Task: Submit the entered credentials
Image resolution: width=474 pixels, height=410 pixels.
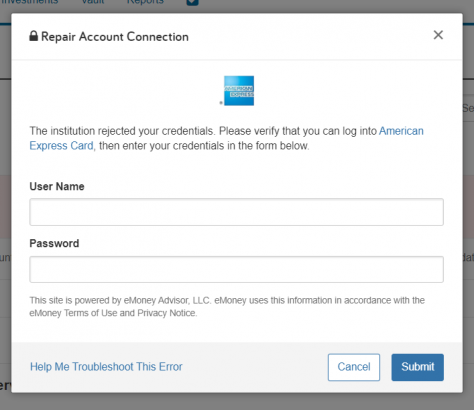Action: coord(417,367)
